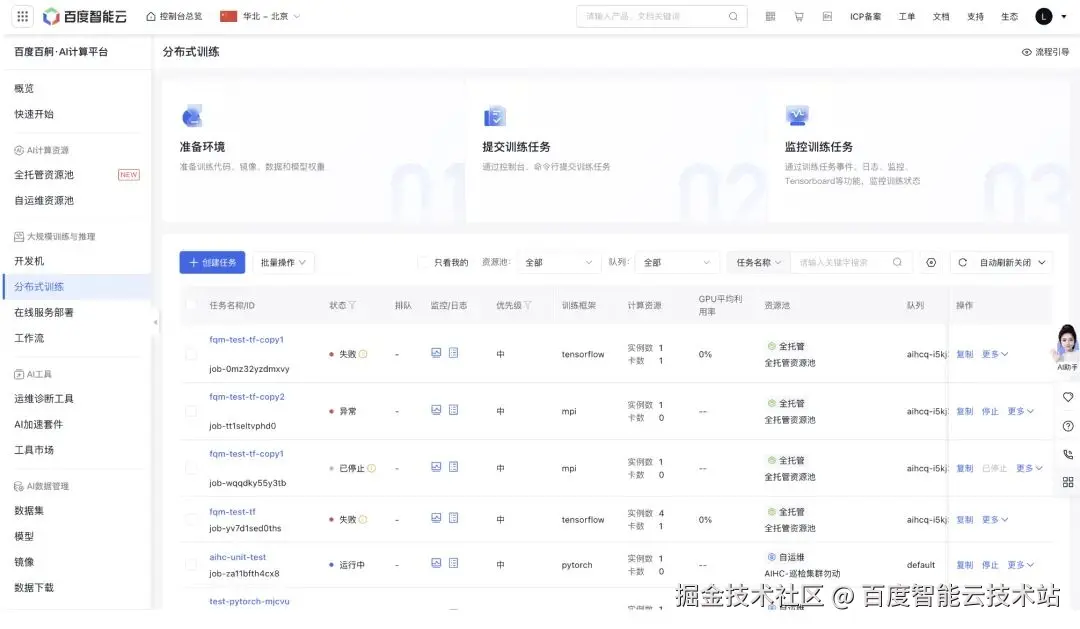Toggle the select-all checkbox in table header

[191, 305]
